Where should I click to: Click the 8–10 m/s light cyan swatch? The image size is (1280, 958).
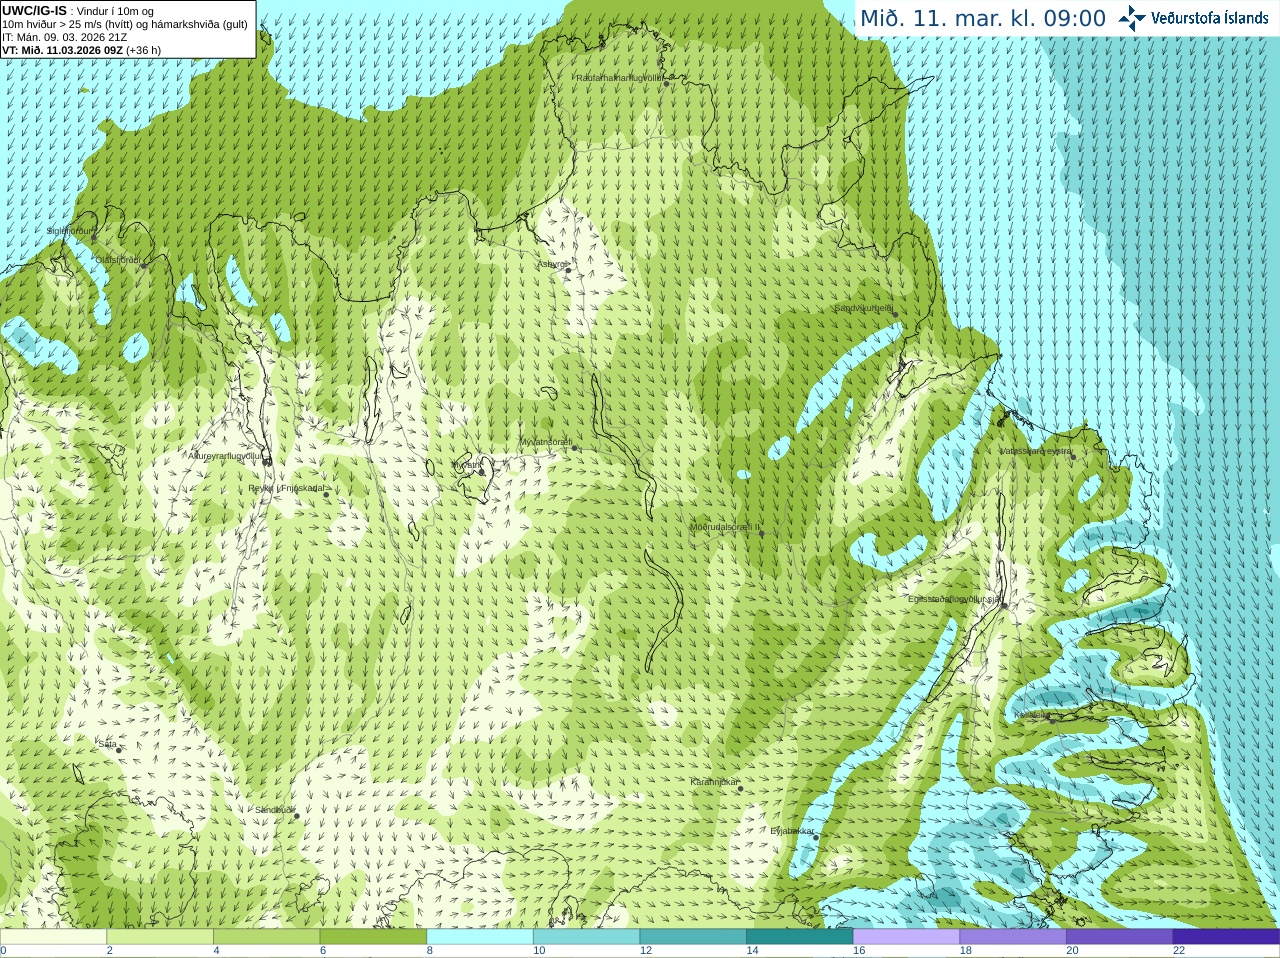pyautogui.click(x=480, y=937)
